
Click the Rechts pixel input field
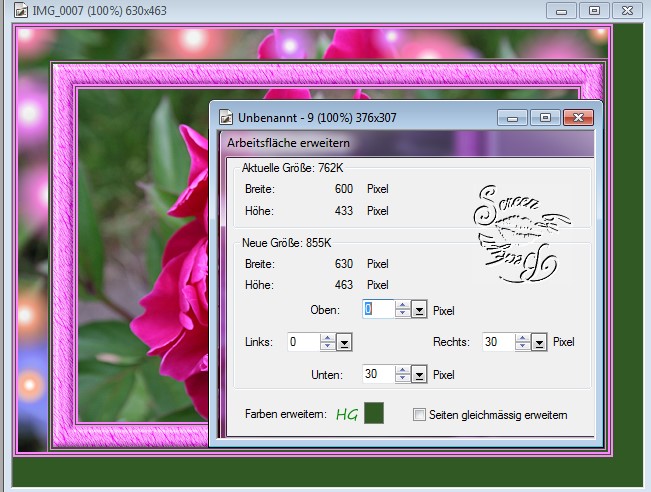point(499,342)
